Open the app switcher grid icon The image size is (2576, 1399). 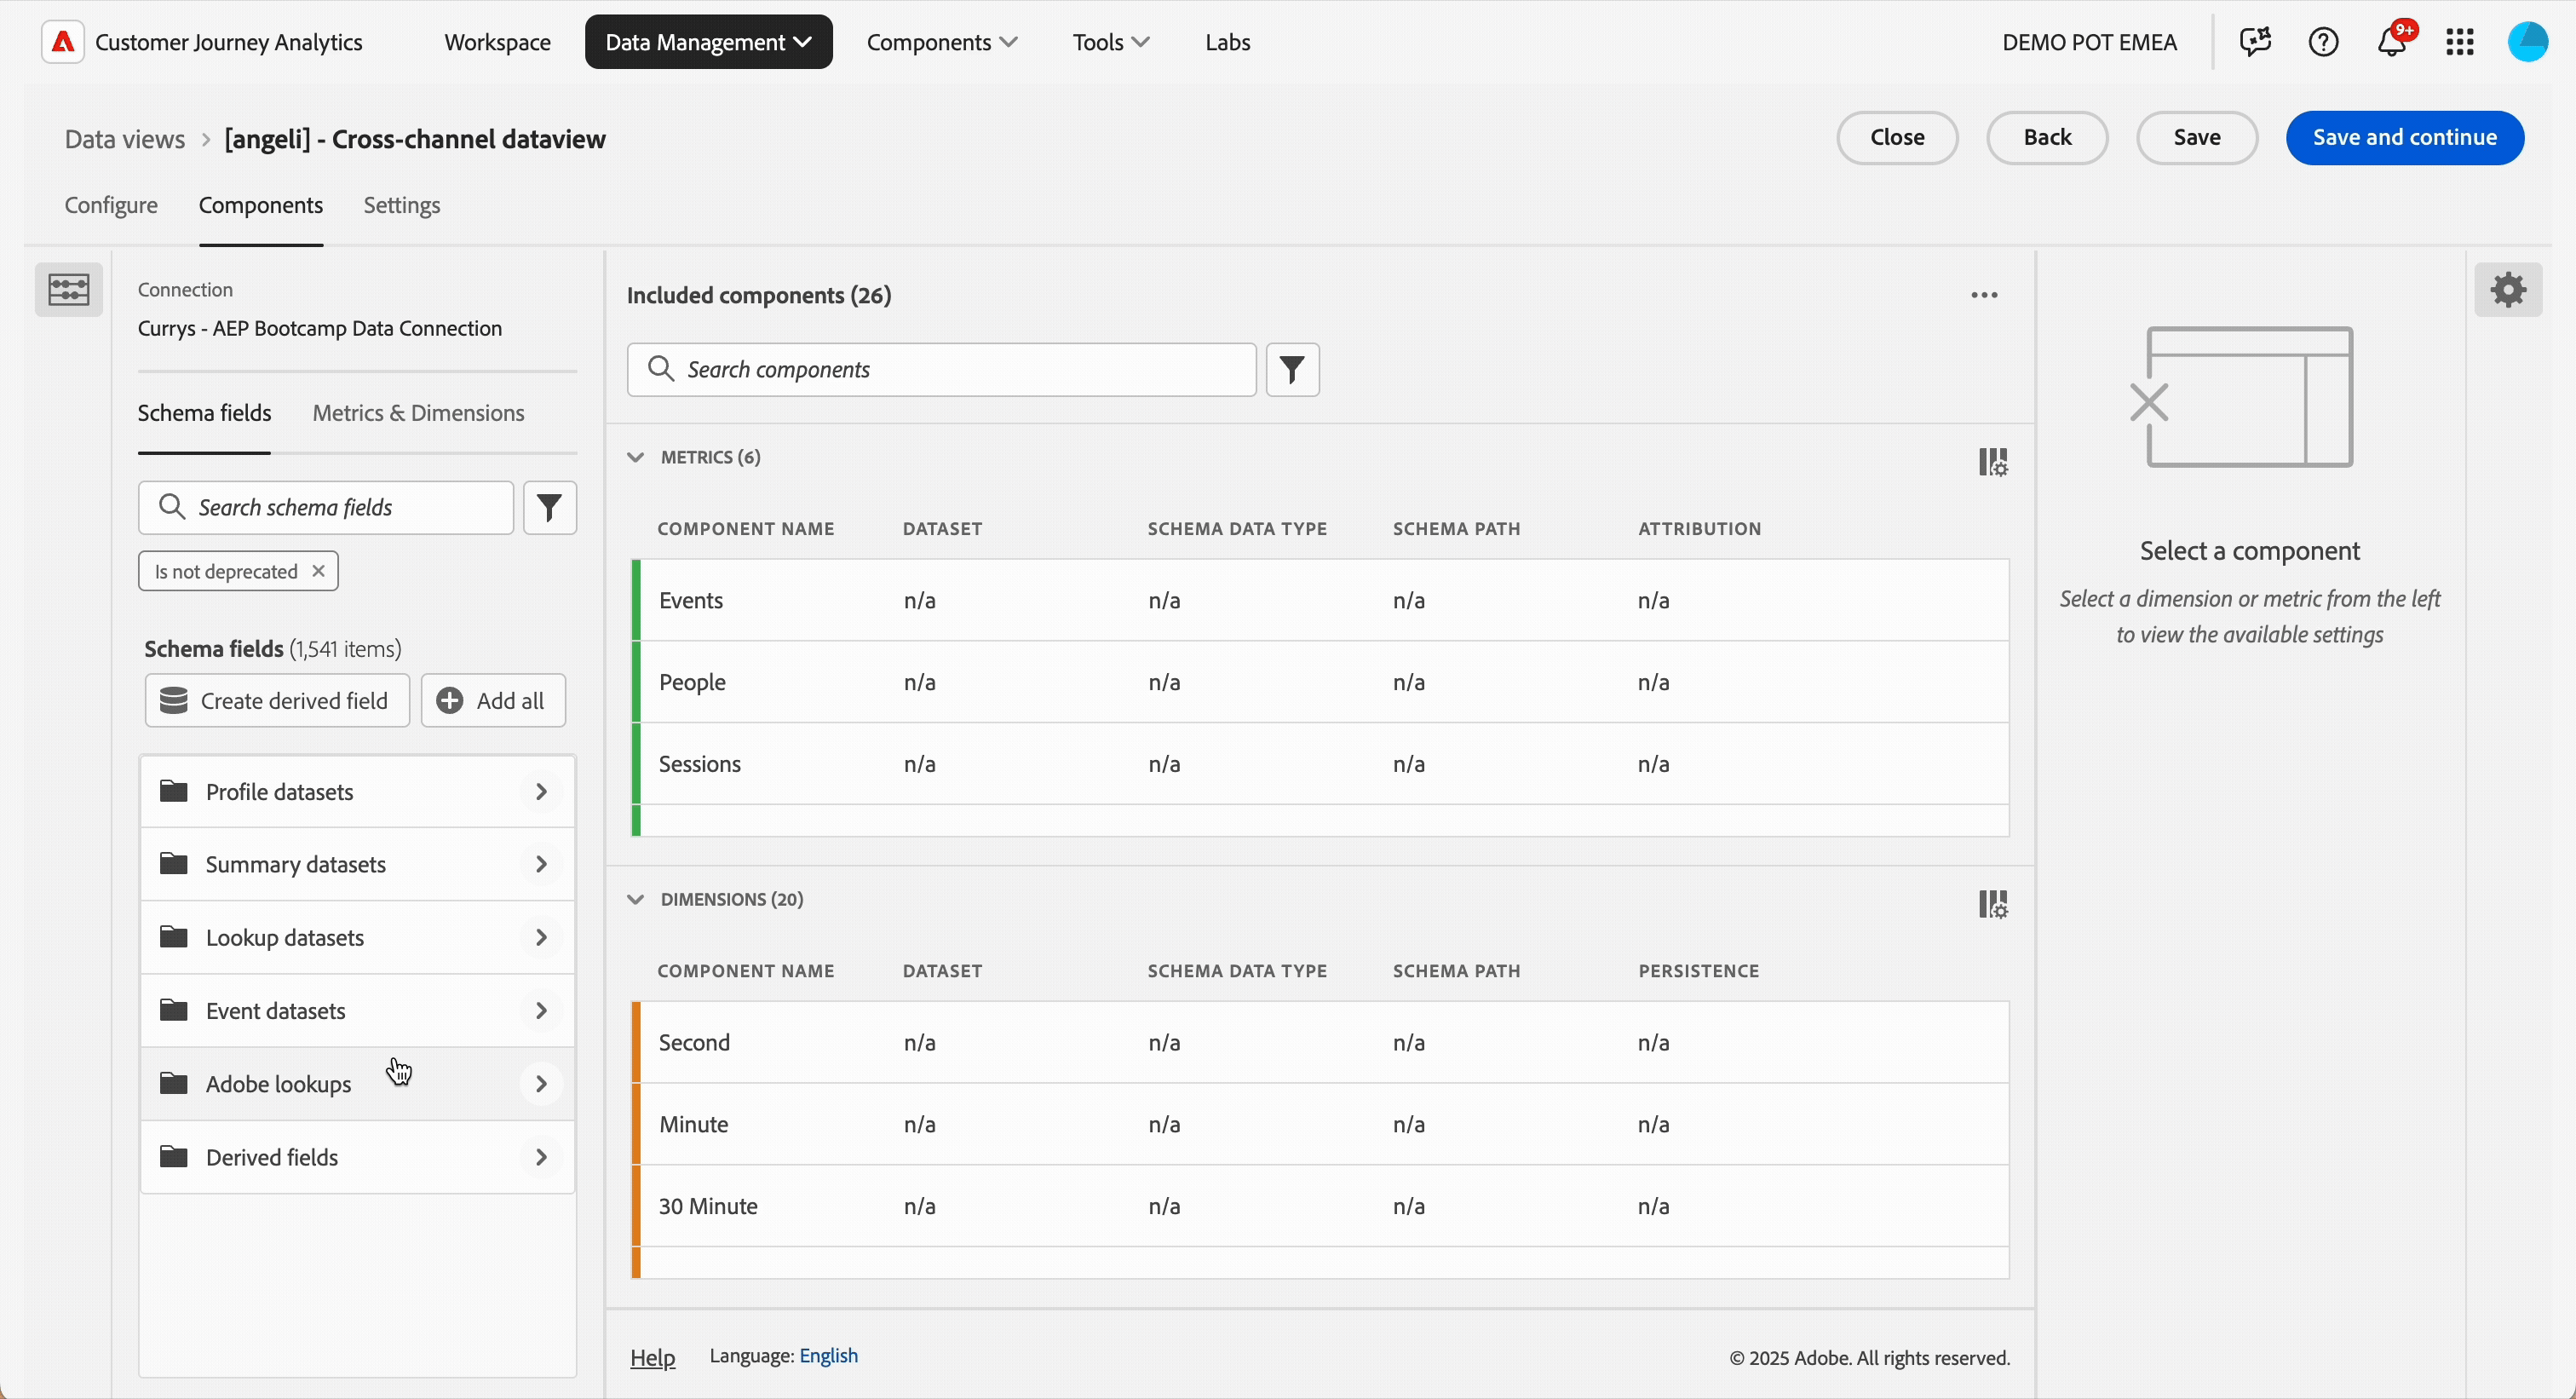click(2460, 42)
